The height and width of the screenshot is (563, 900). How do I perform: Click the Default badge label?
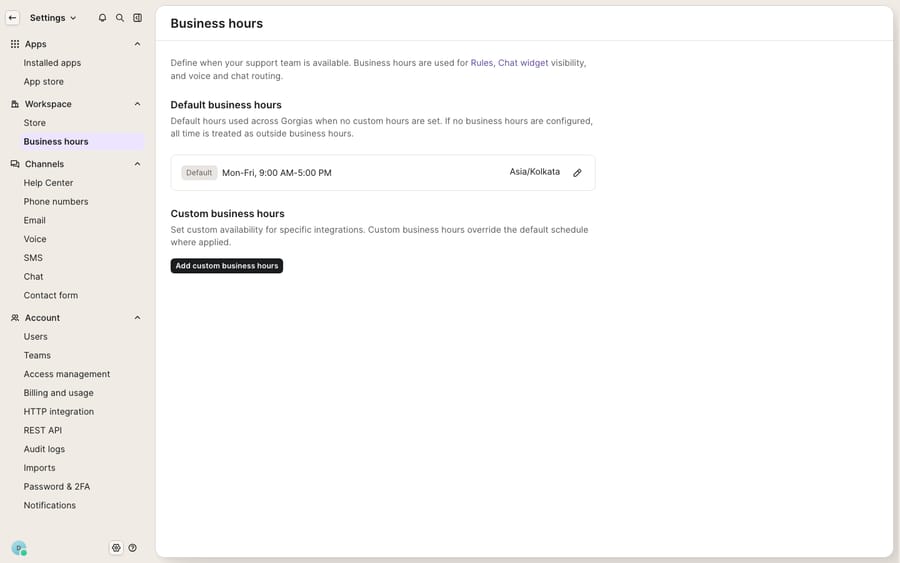click(x=199, y=173)
